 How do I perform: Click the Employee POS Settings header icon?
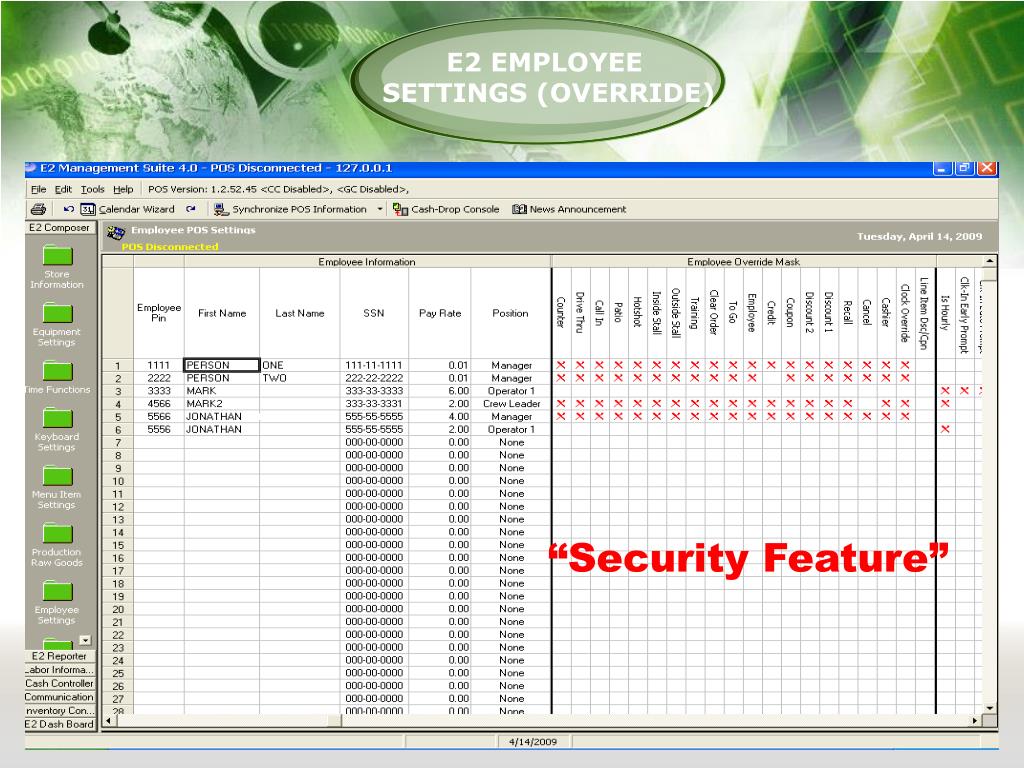click(x=116, y=232)
